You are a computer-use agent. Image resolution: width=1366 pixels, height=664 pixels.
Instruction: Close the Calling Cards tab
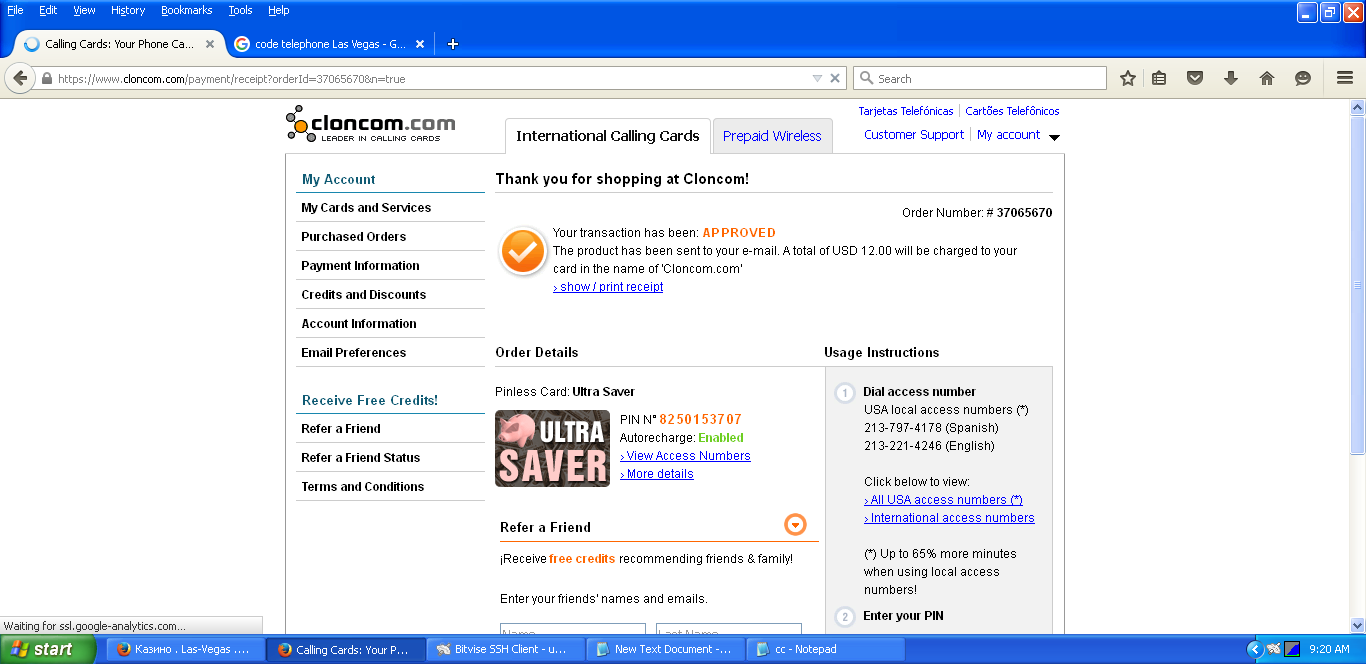[x=210, y=44]
